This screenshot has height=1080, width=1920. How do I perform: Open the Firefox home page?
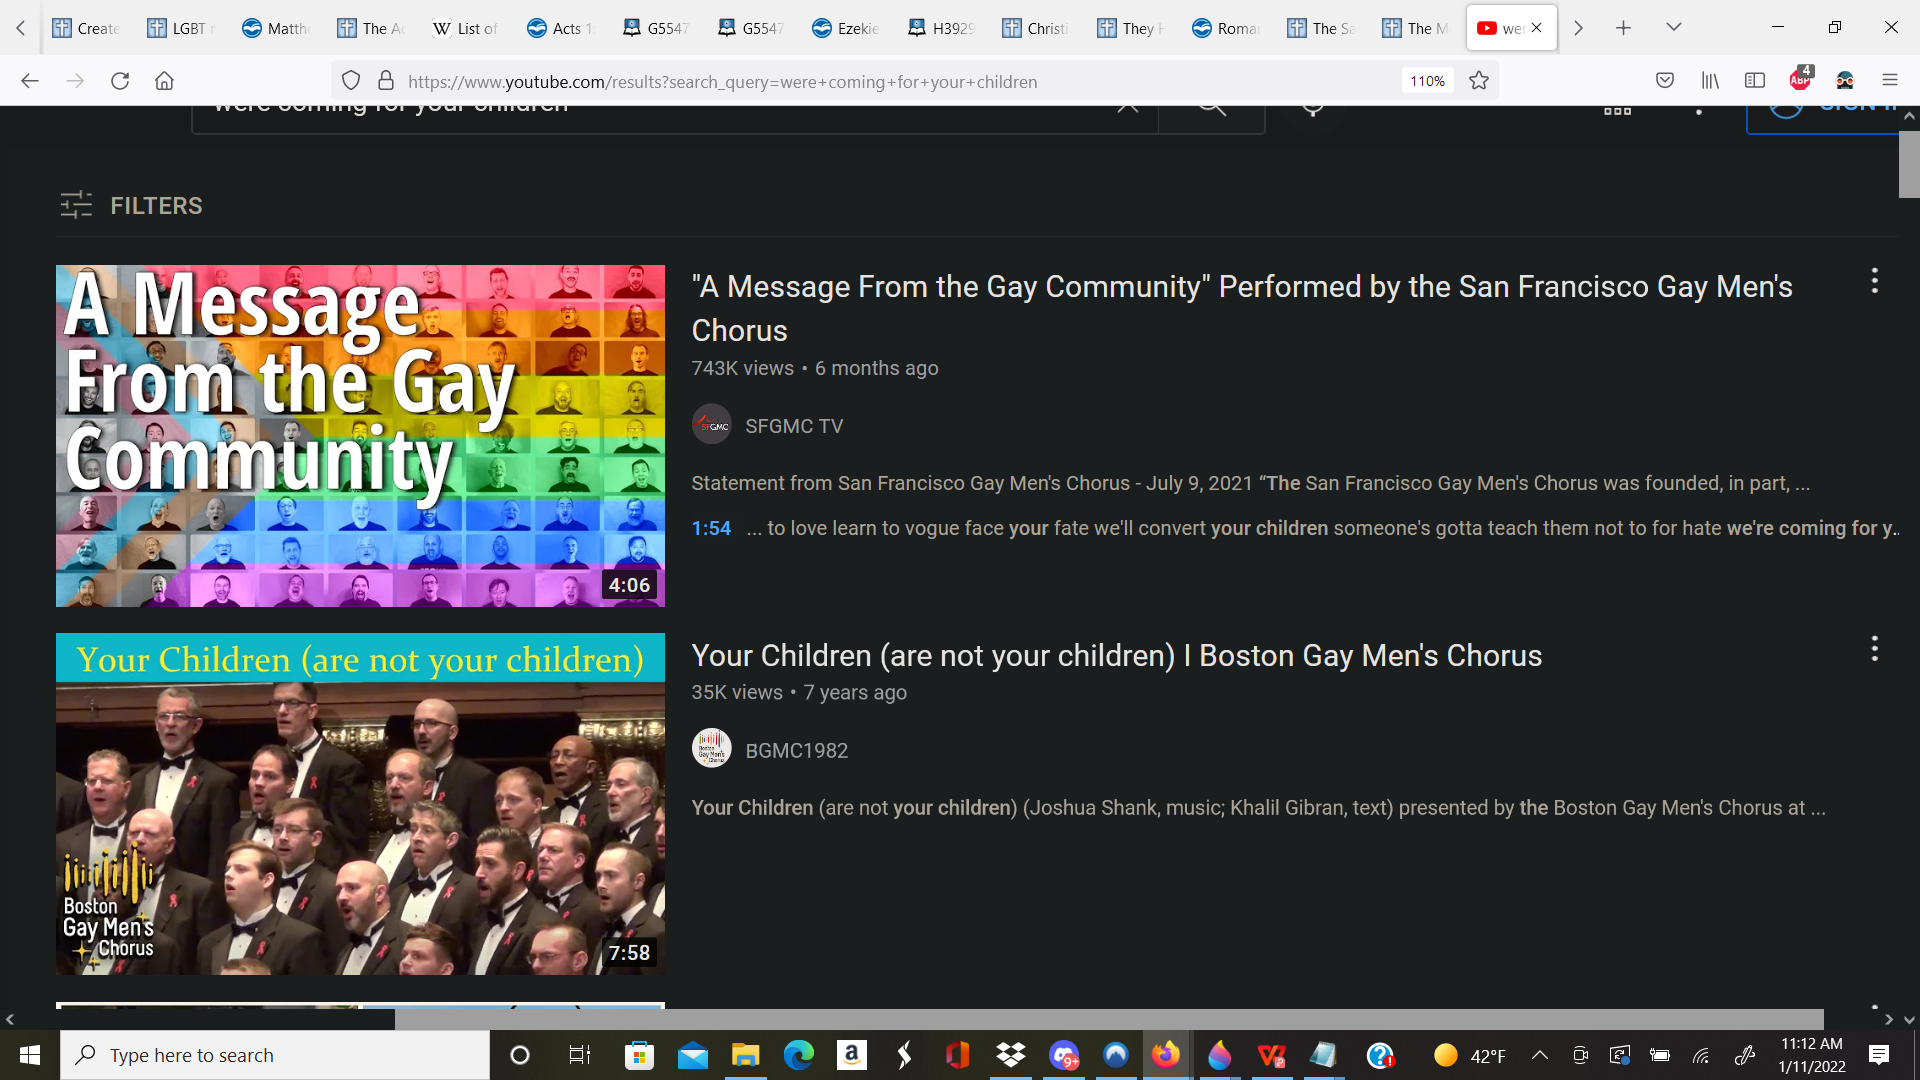click(164, 81)
